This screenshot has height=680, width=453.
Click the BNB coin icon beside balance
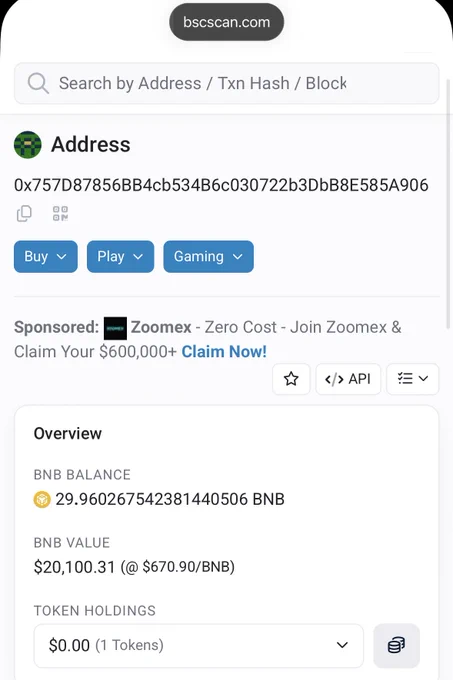[42, 499]
